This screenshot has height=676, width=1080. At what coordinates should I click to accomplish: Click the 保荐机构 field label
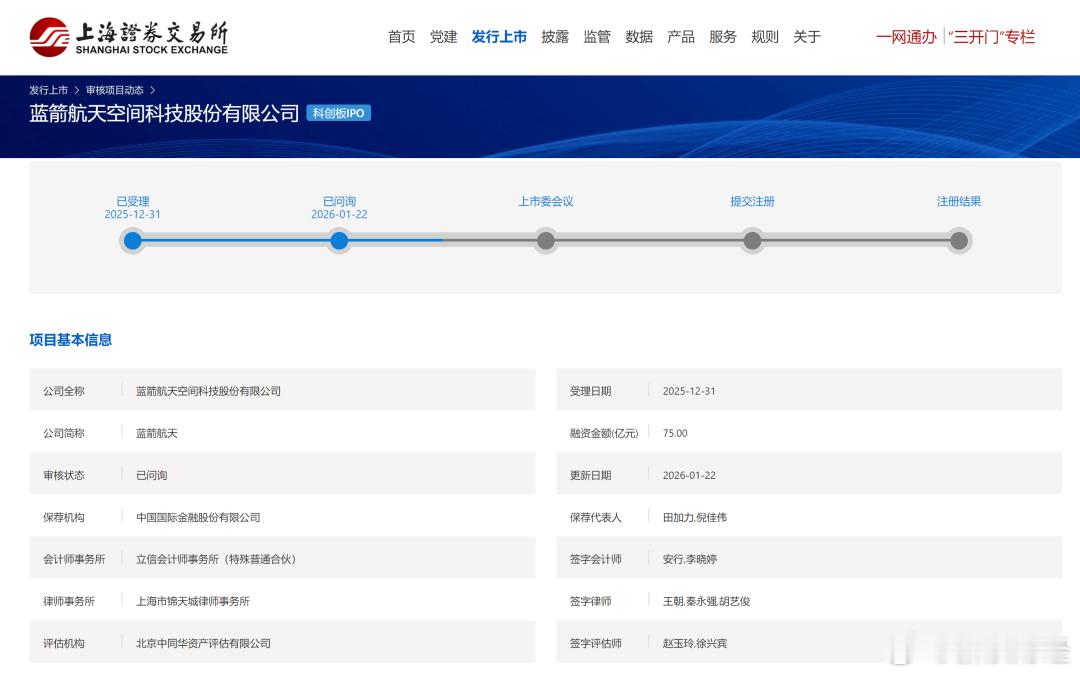[63, 517]
